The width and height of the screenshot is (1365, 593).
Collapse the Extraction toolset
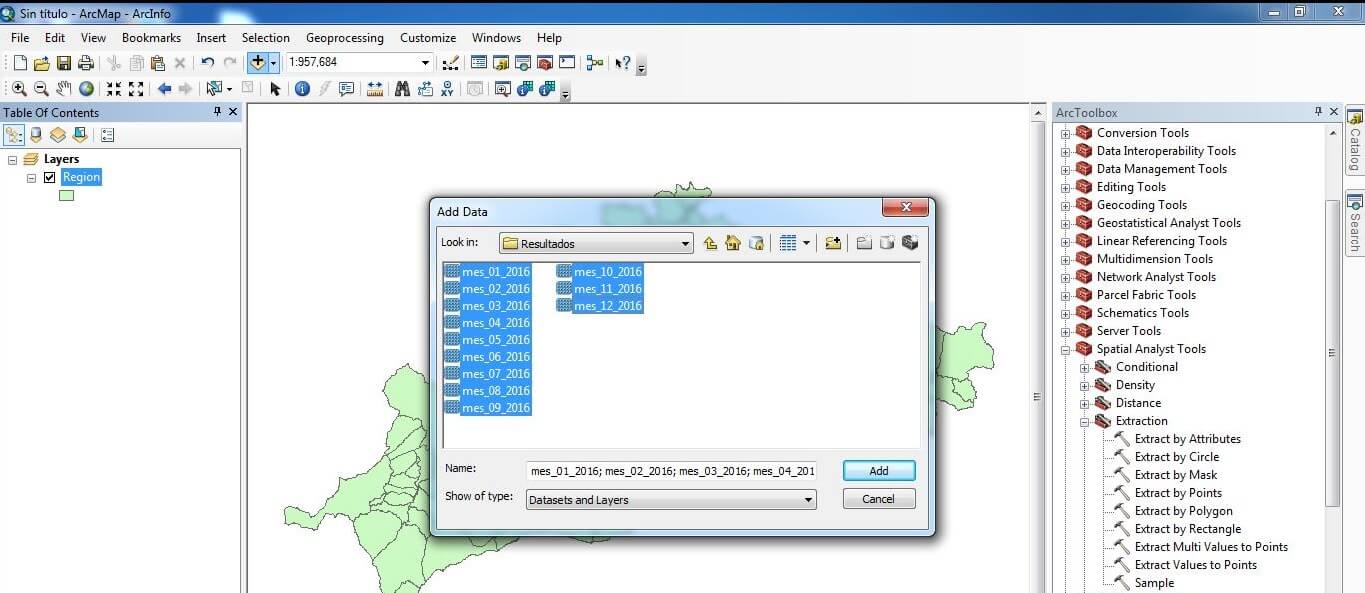1085,421
